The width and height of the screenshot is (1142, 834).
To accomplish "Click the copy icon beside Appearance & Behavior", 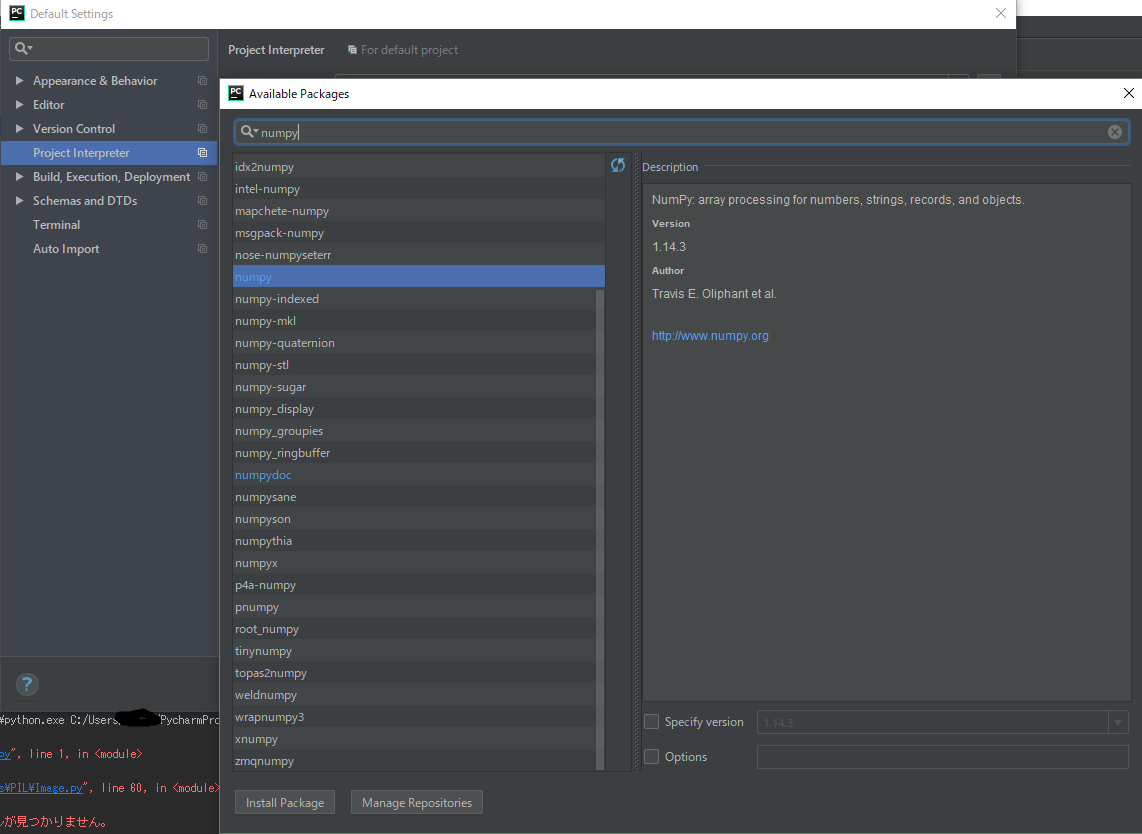I will coord(202,81).
